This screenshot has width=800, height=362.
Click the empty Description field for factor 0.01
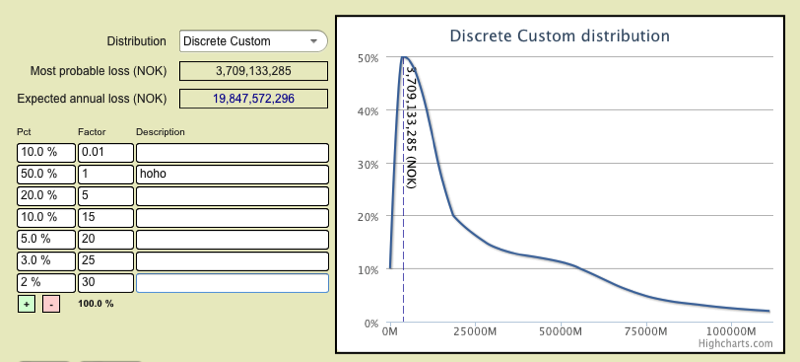click(232, 152)
